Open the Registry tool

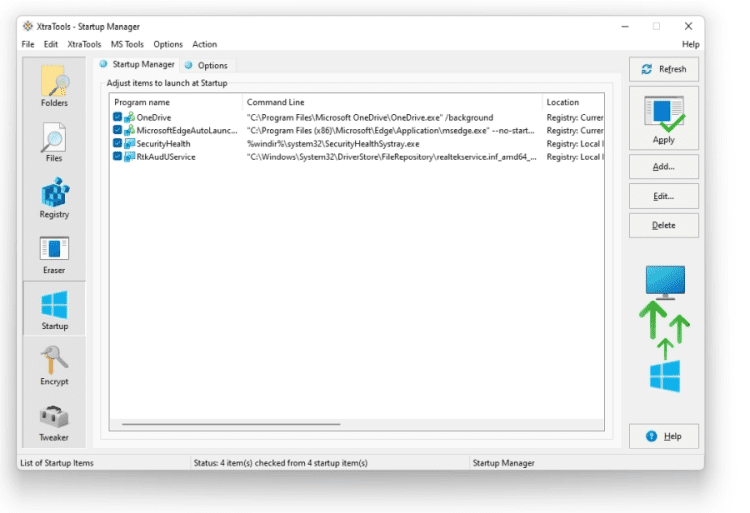[x=54, y=198]
